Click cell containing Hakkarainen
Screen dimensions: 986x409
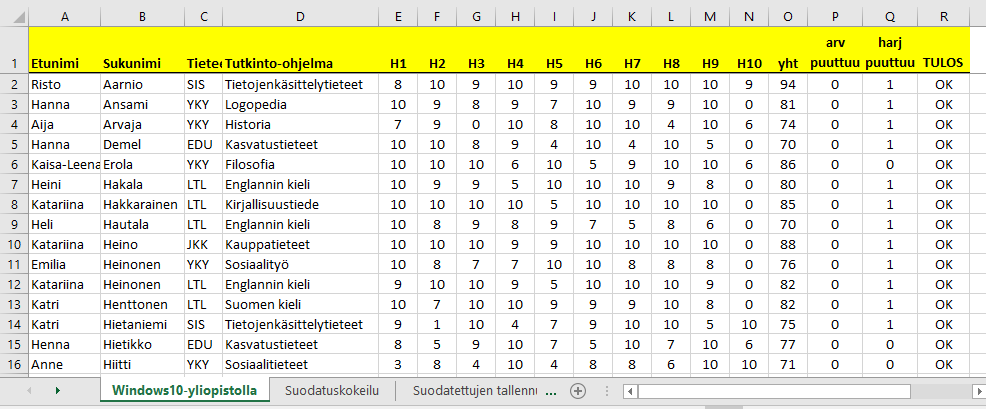(142, 204)
